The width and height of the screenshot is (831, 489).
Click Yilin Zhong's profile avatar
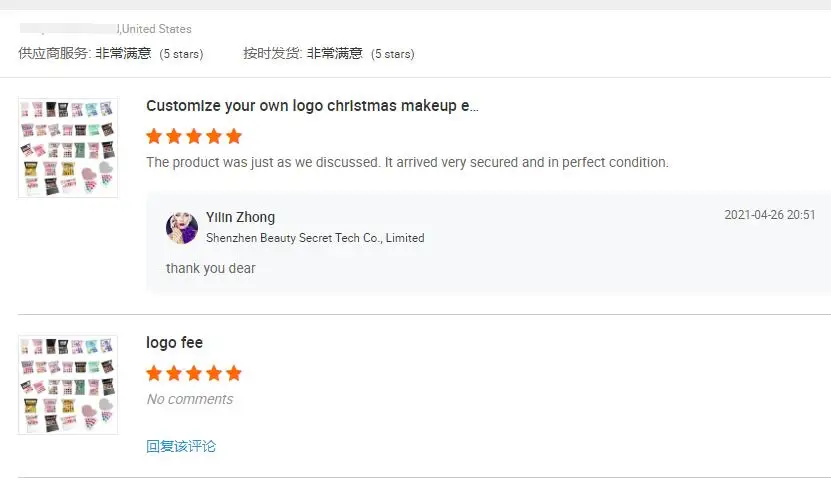(182, 227)
